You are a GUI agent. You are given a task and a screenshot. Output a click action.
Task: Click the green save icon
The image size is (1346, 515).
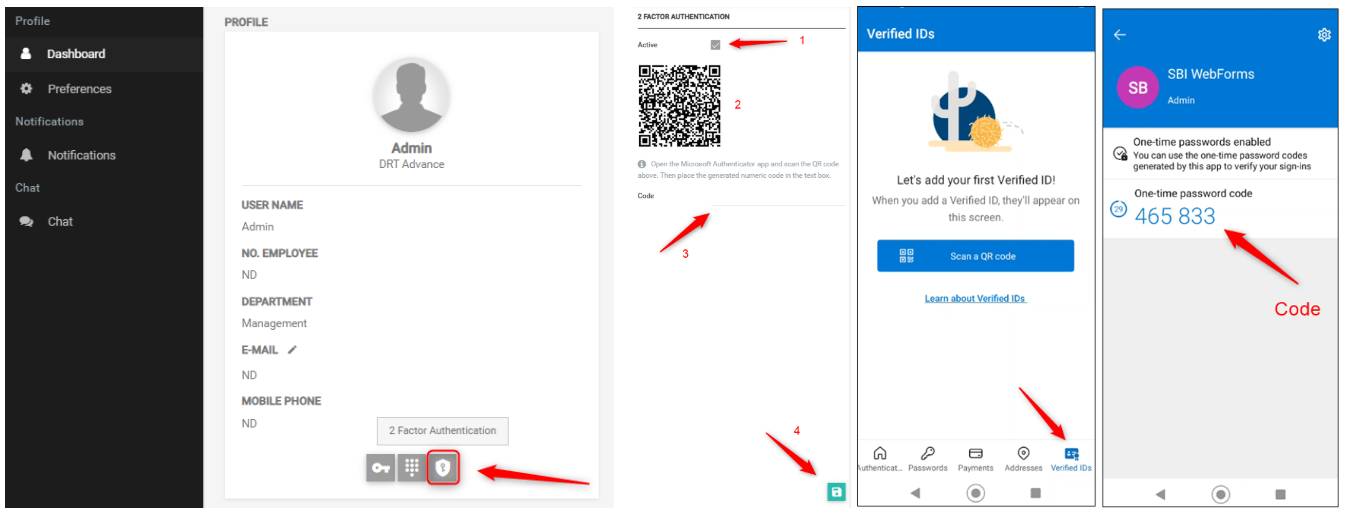836,492
